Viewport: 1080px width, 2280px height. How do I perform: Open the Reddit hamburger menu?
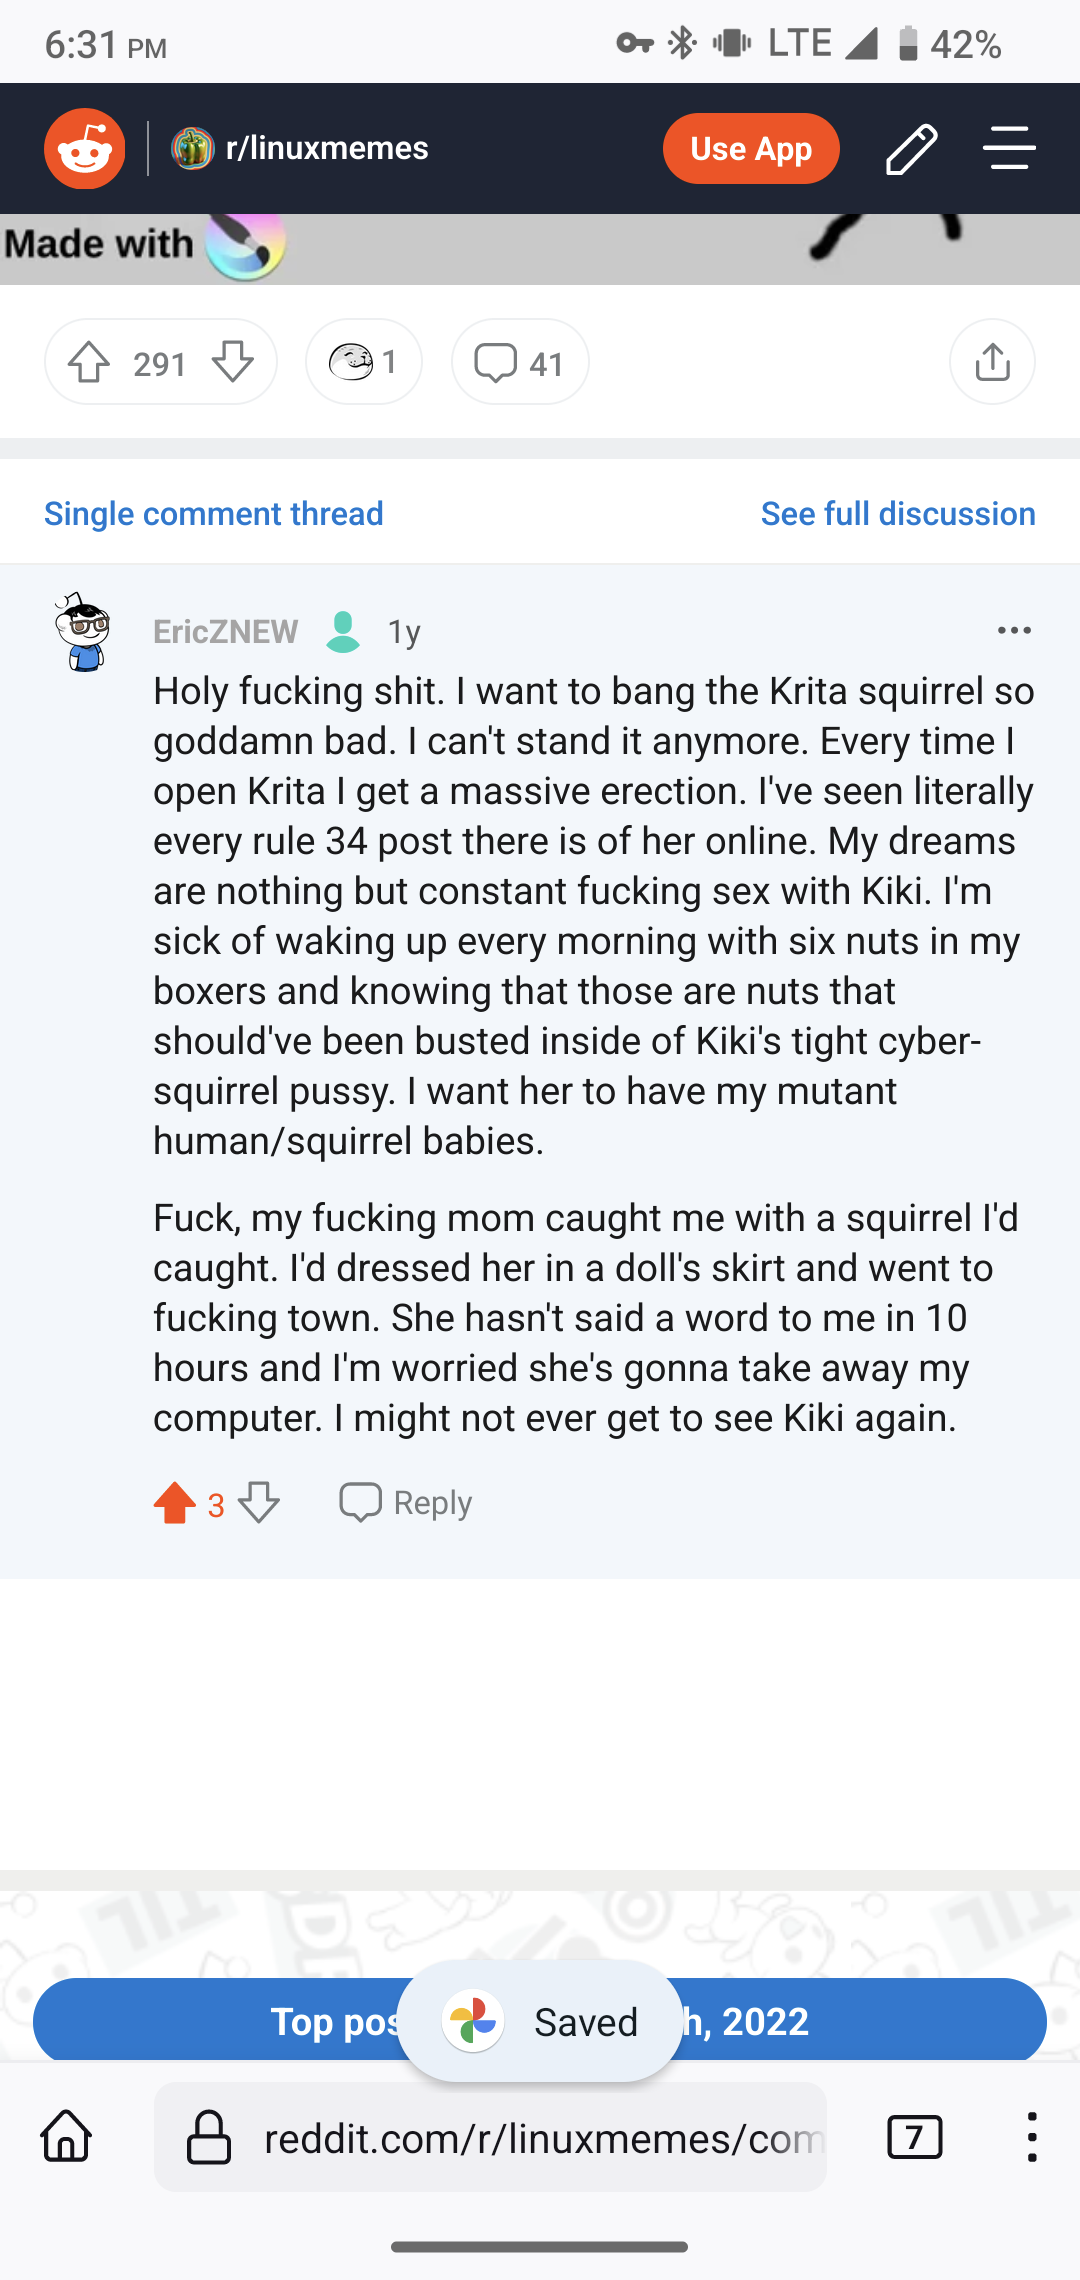coord(1008,149)
